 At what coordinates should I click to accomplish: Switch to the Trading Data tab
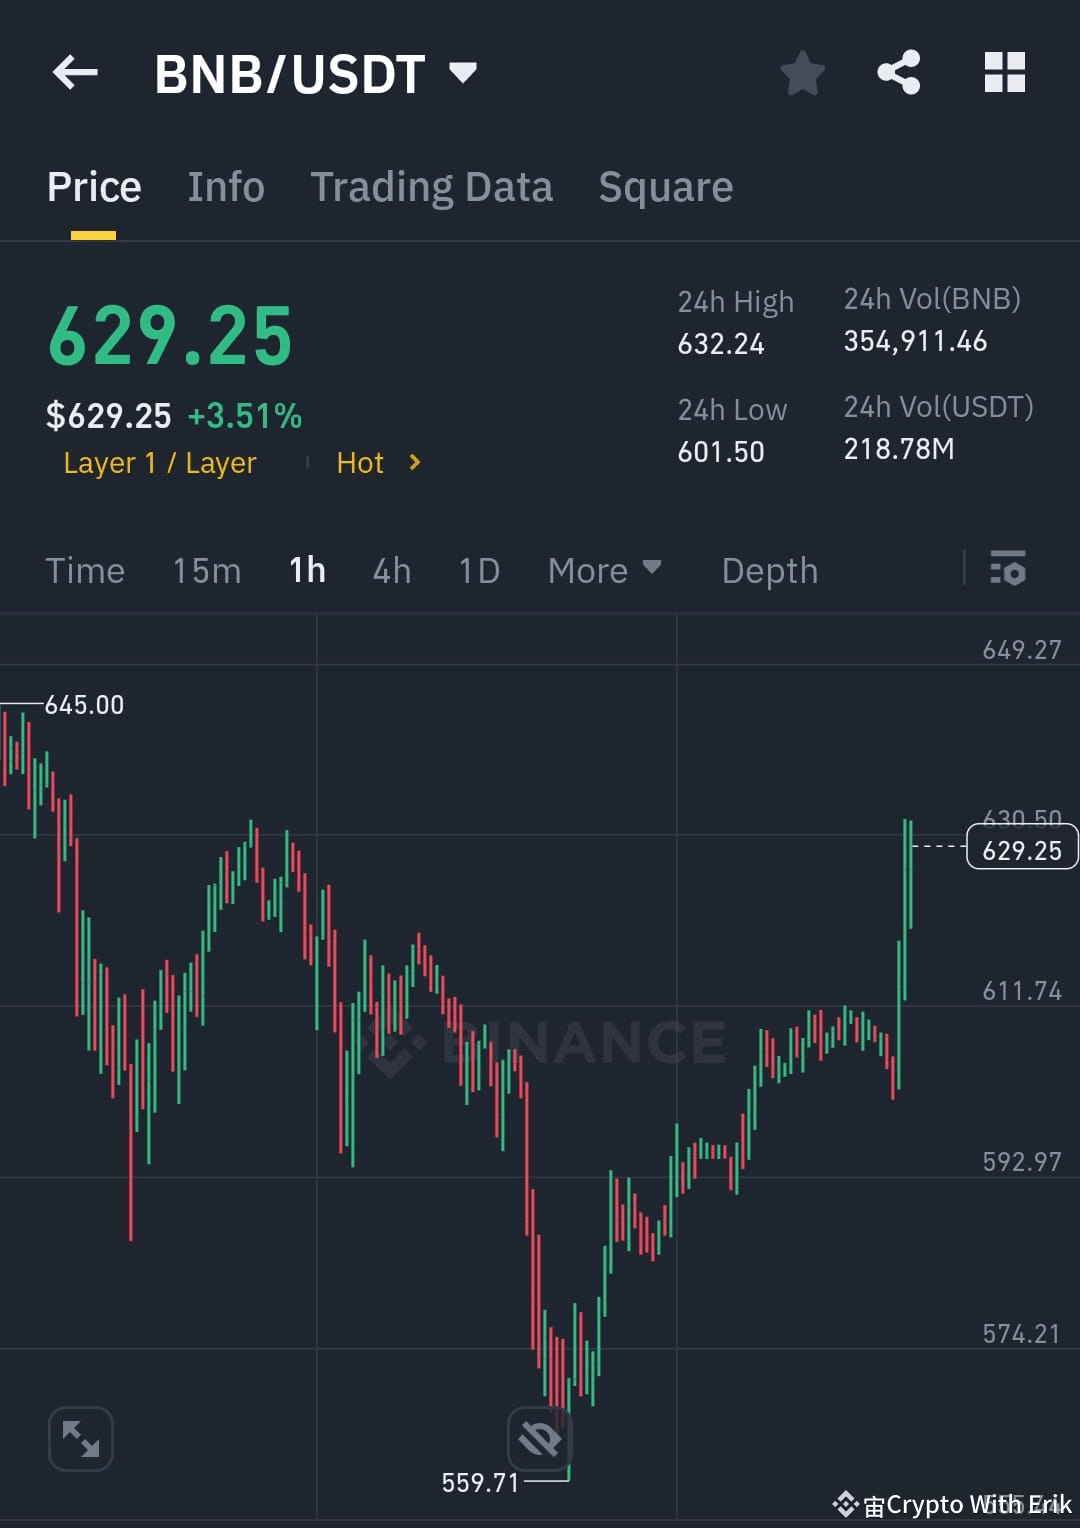432,187
